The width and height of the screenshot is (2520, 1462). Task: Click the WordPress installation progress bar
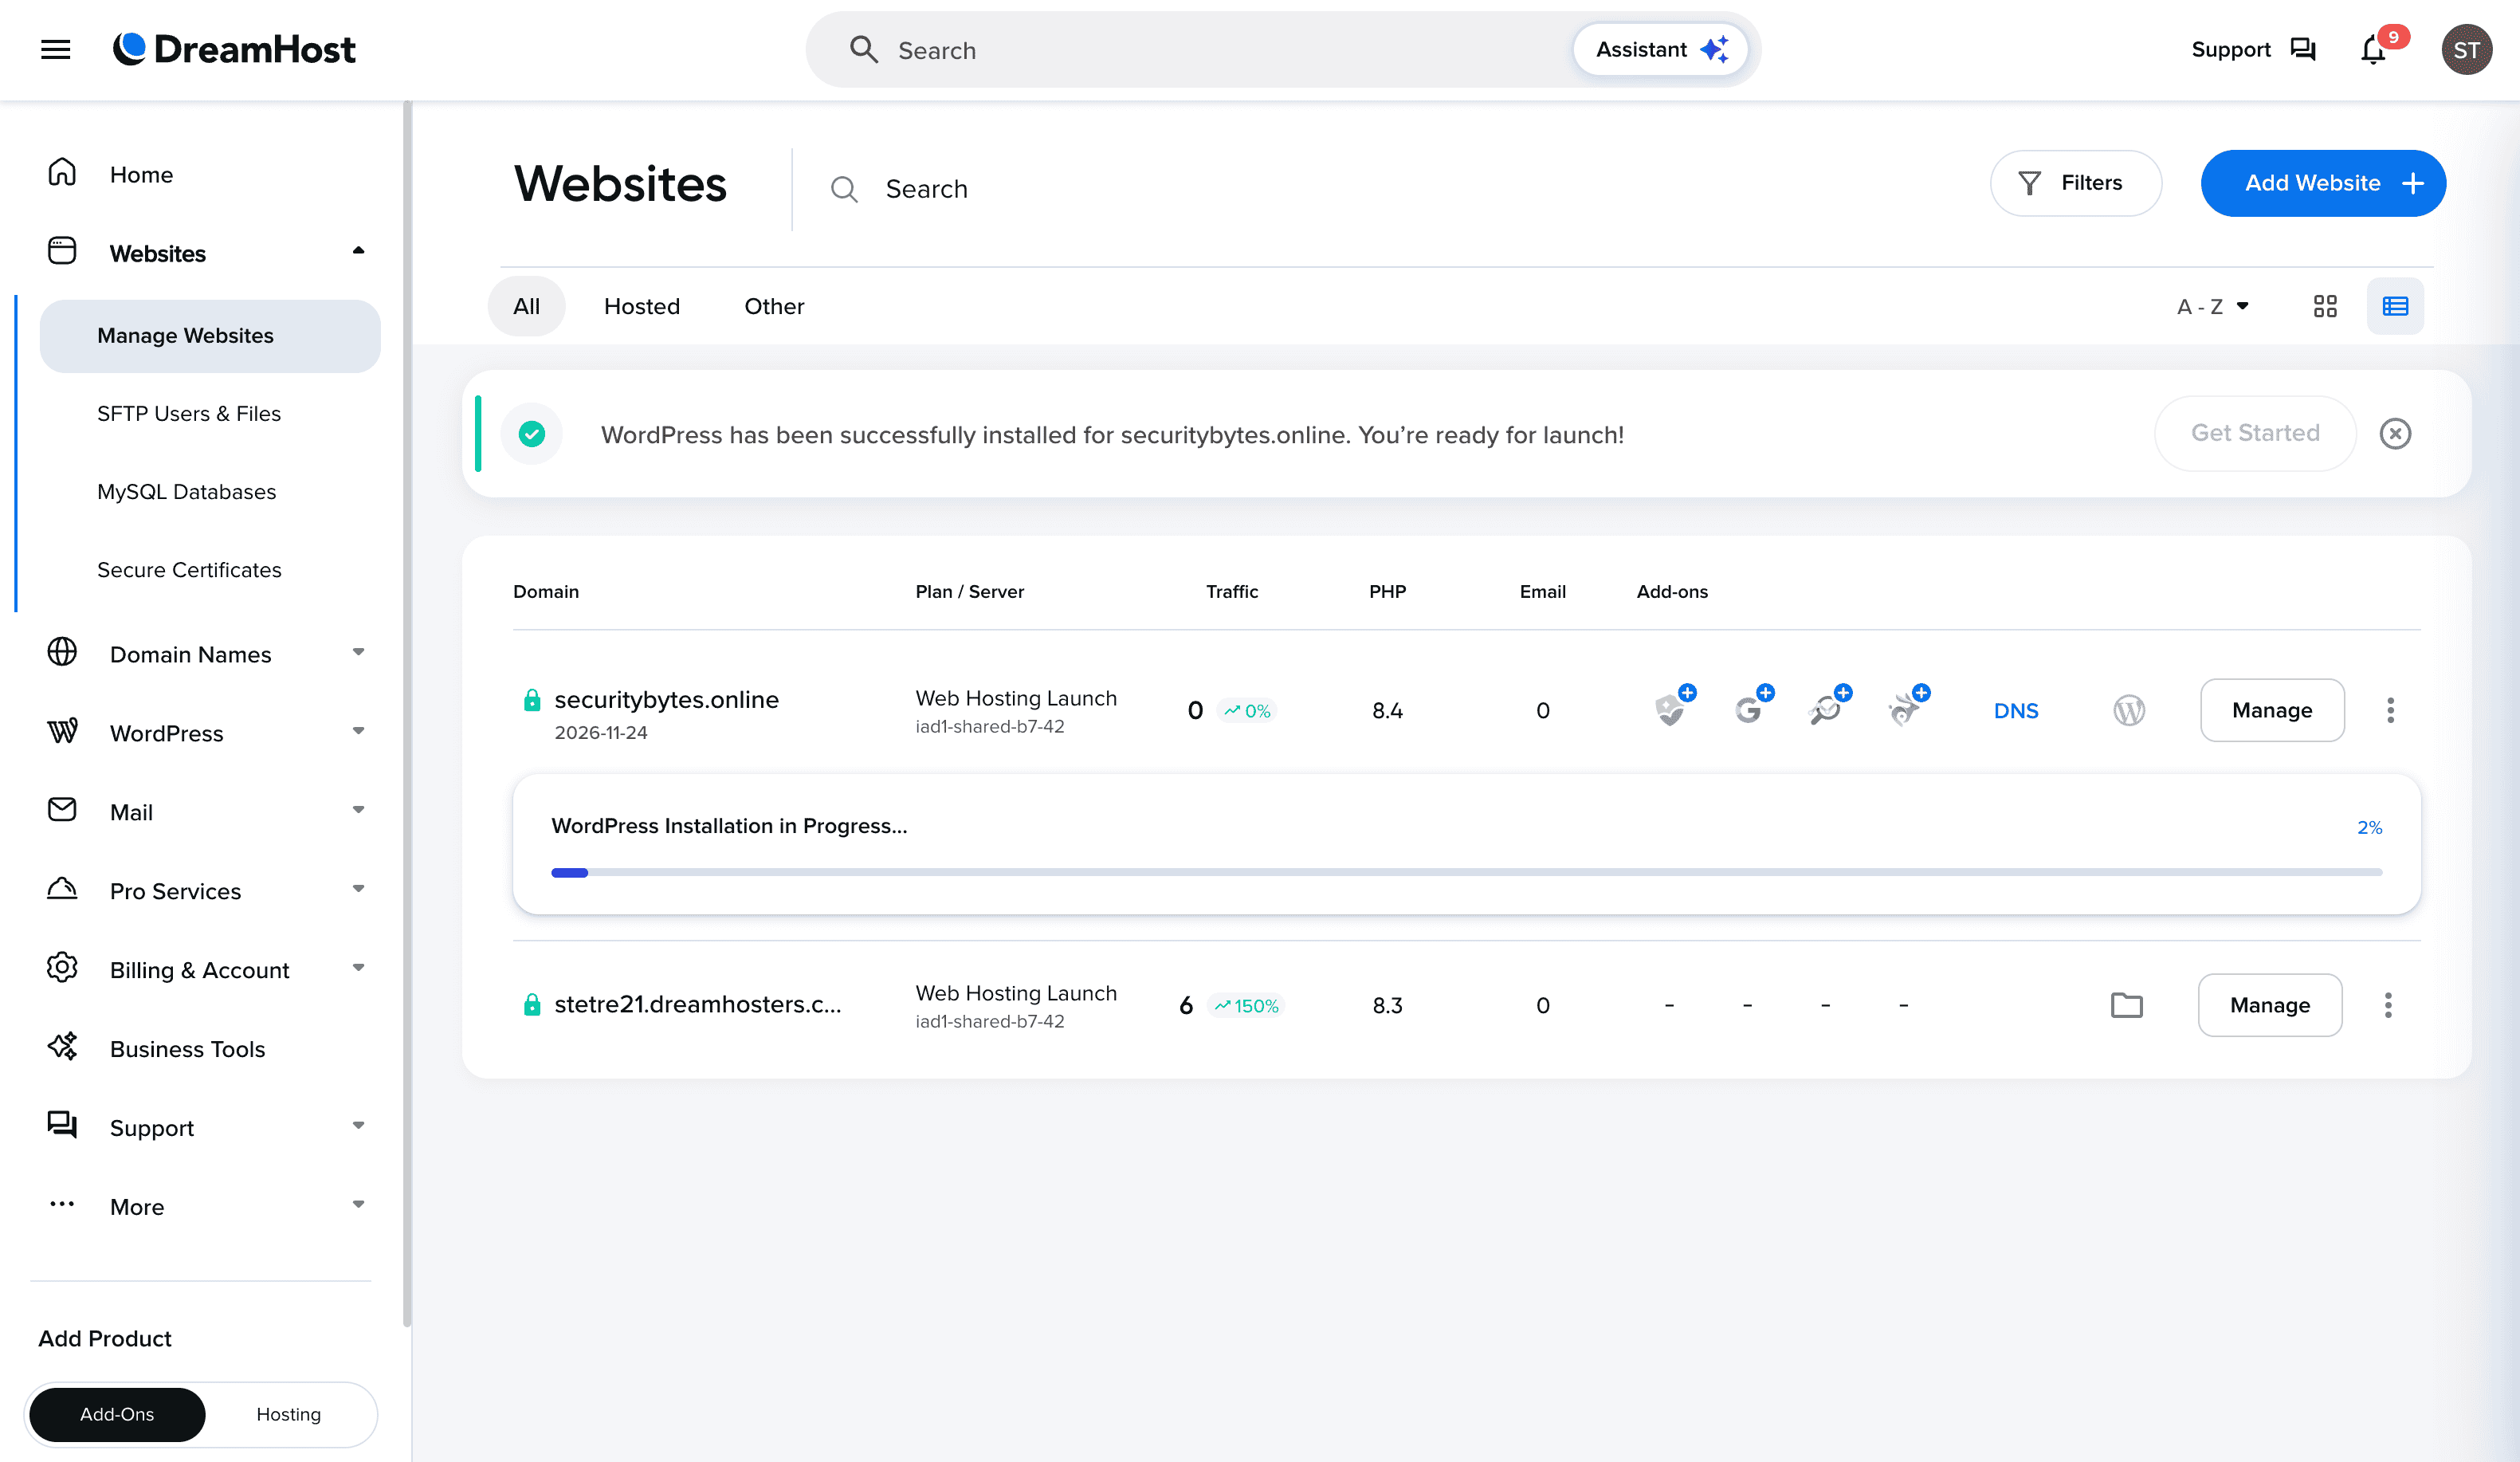click(x=1470, y=872)
